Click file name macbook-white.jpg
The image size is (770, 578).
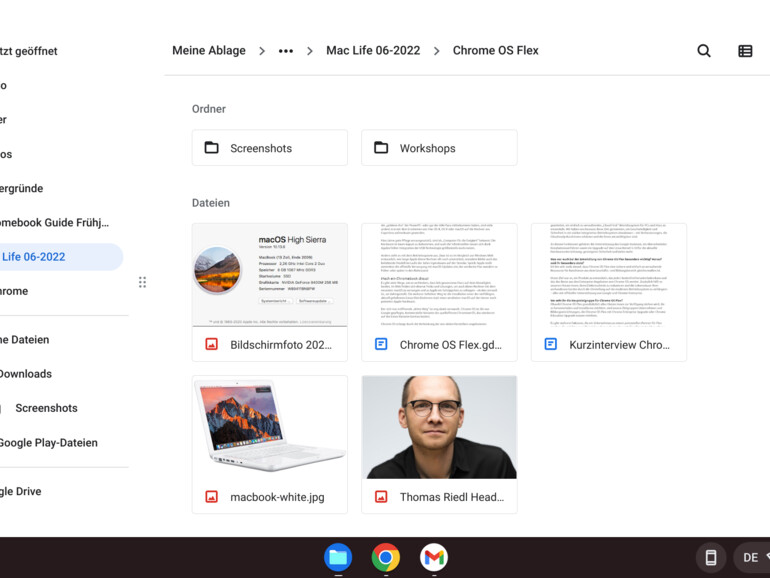coord(277,497)
